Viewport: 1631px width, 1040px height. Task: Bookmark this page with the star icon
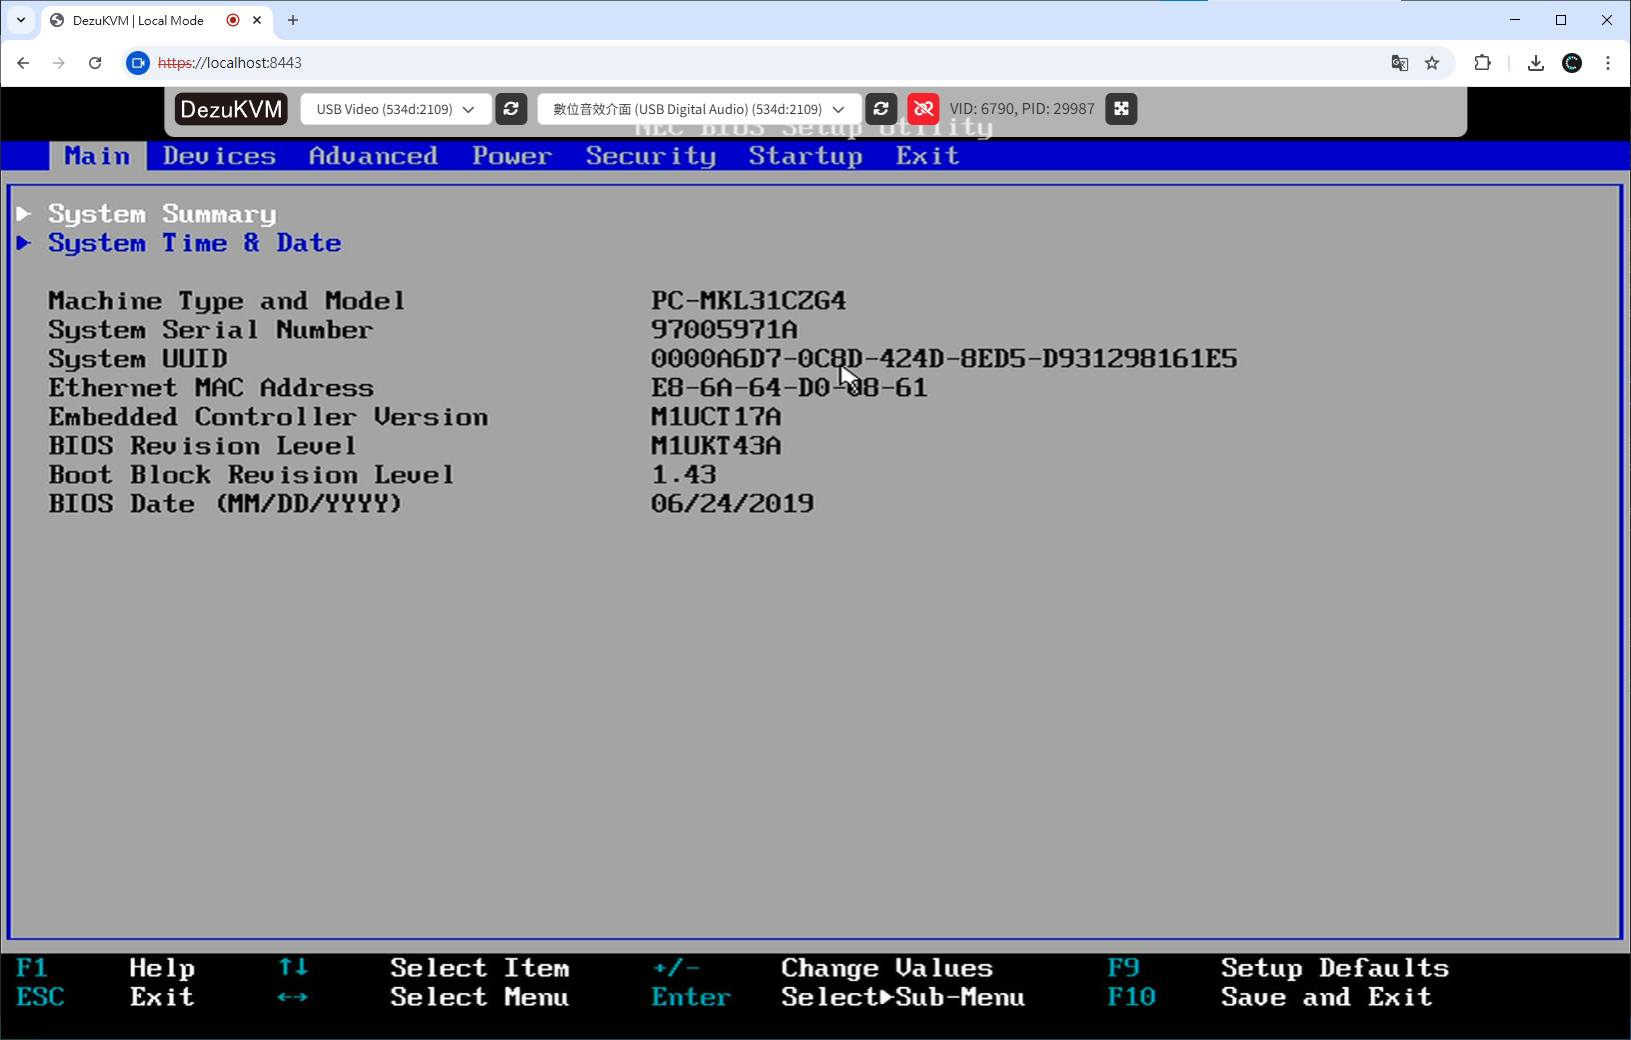click(x=1432, y=63)
